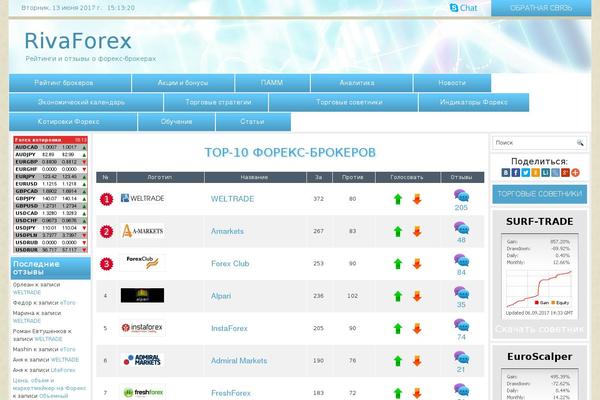The image size is (600, 400).
Task: Vote down Amarkets with orange arrow
Action: [x=417, y=232]
